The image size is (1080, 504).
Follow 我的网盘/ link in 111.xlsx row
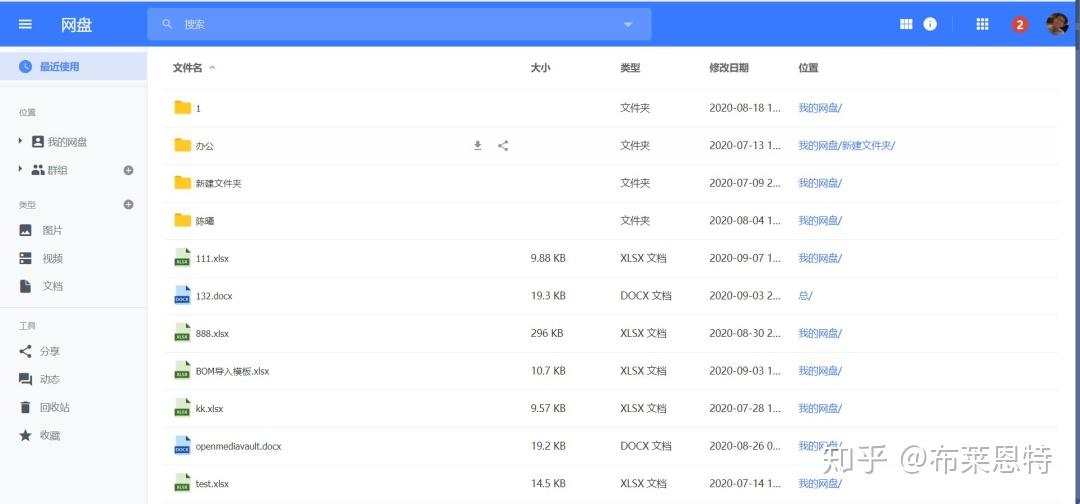pos(820,258)
